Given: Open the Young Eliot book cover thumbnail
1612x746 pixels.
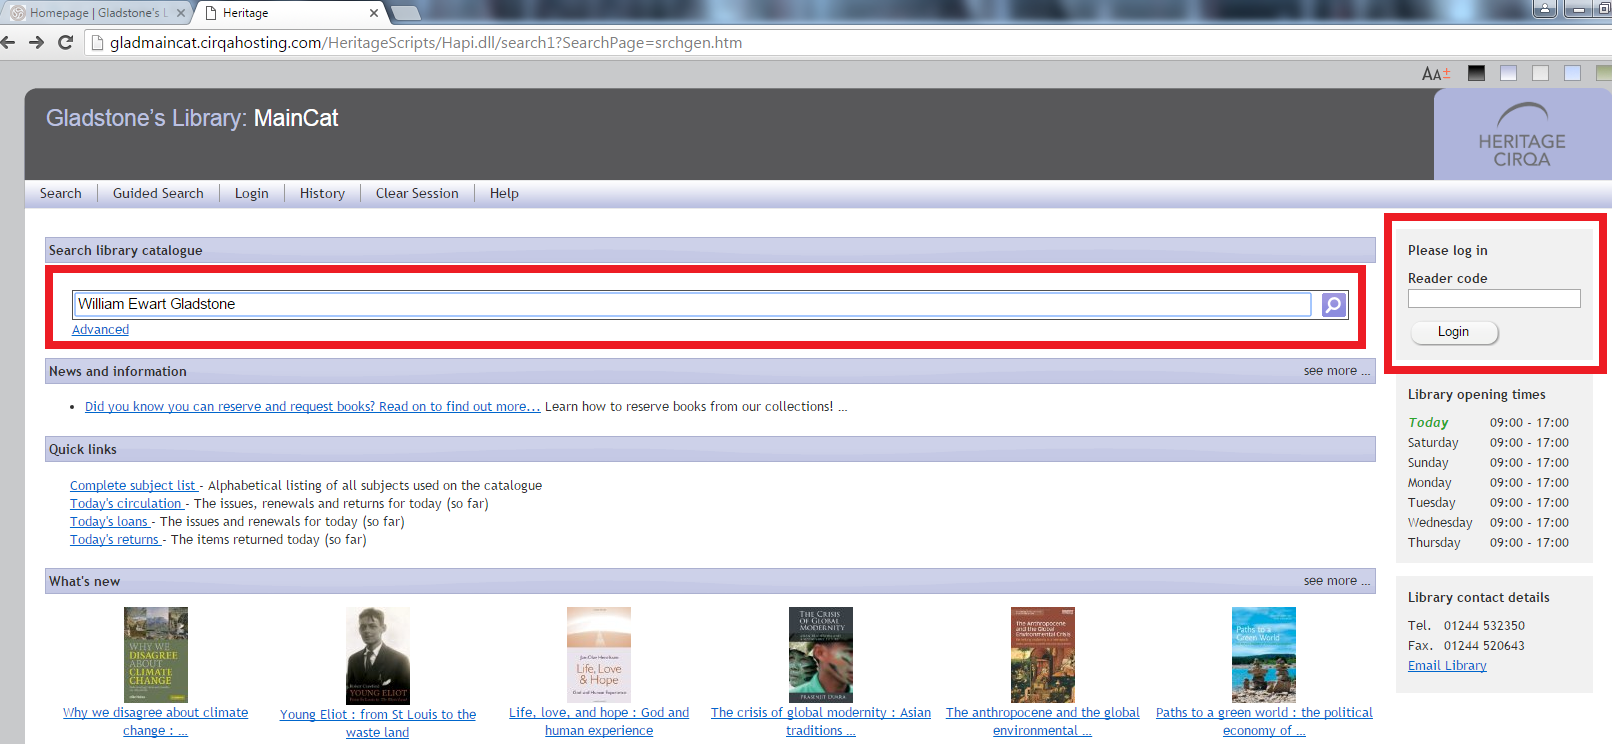Looking at the screenshot, I should 377,655.
